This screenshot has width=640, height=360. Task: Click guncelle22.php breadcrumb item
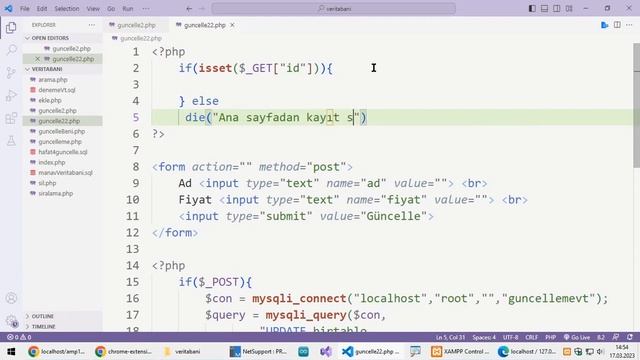(x=141, y=38)
